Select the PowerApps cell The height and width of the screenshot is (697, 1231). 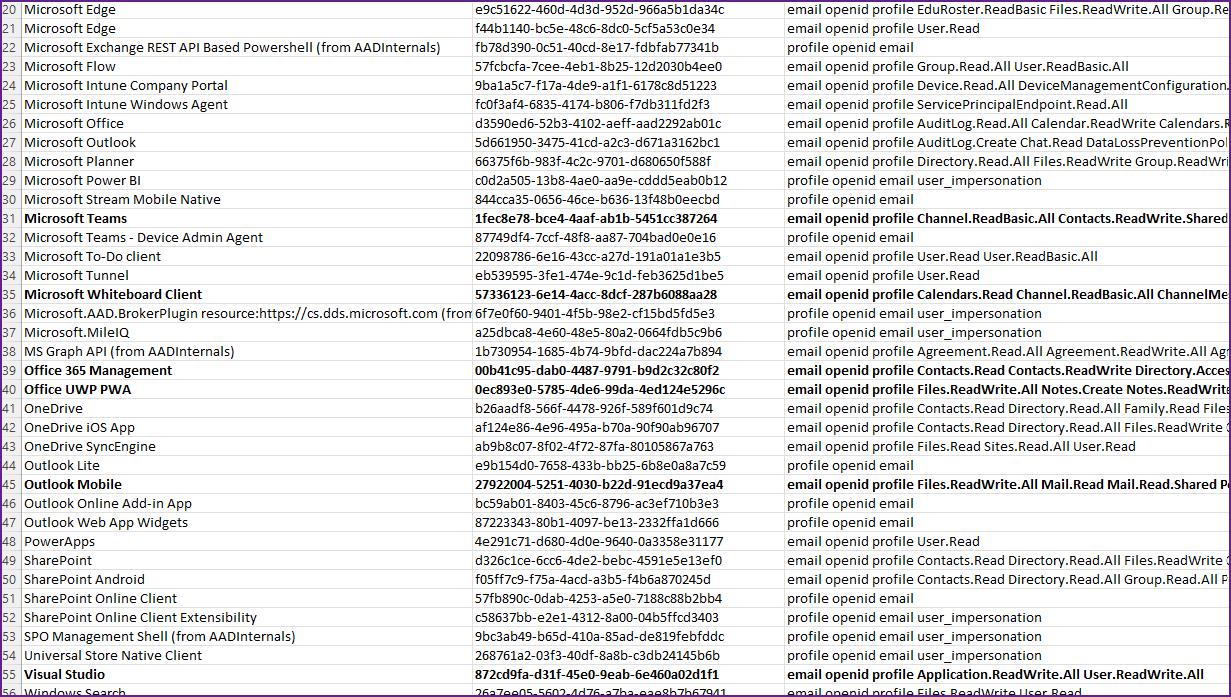coord(247,542)
